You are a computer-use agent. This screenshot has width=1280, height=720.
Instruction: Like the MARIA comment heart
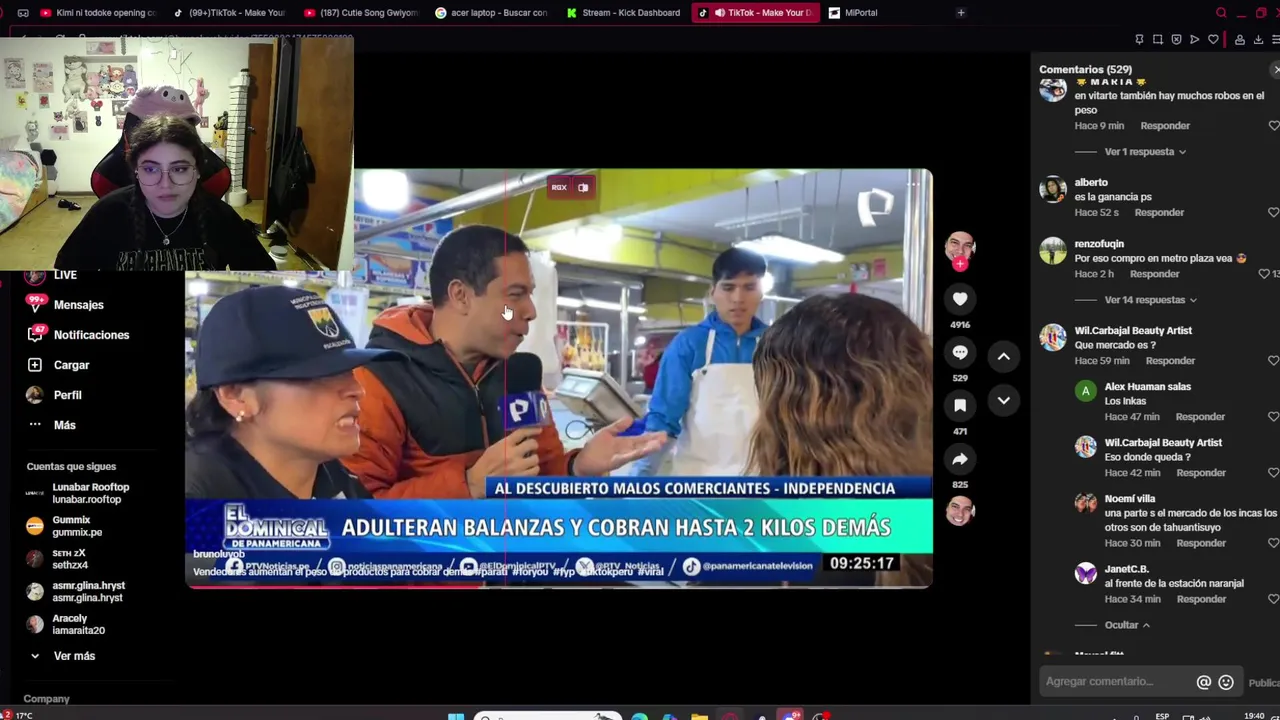click(1273, 126)
